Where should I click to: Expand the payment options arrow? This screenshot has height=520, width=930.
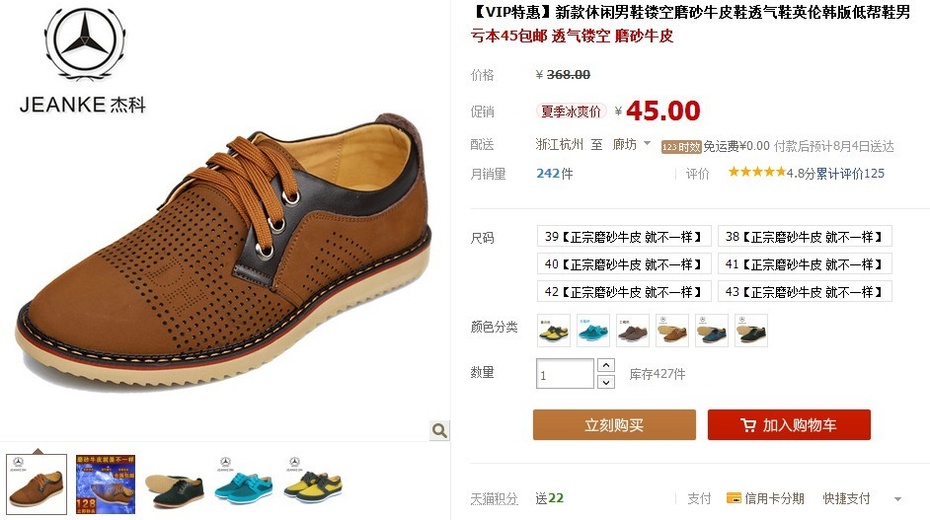898,499
